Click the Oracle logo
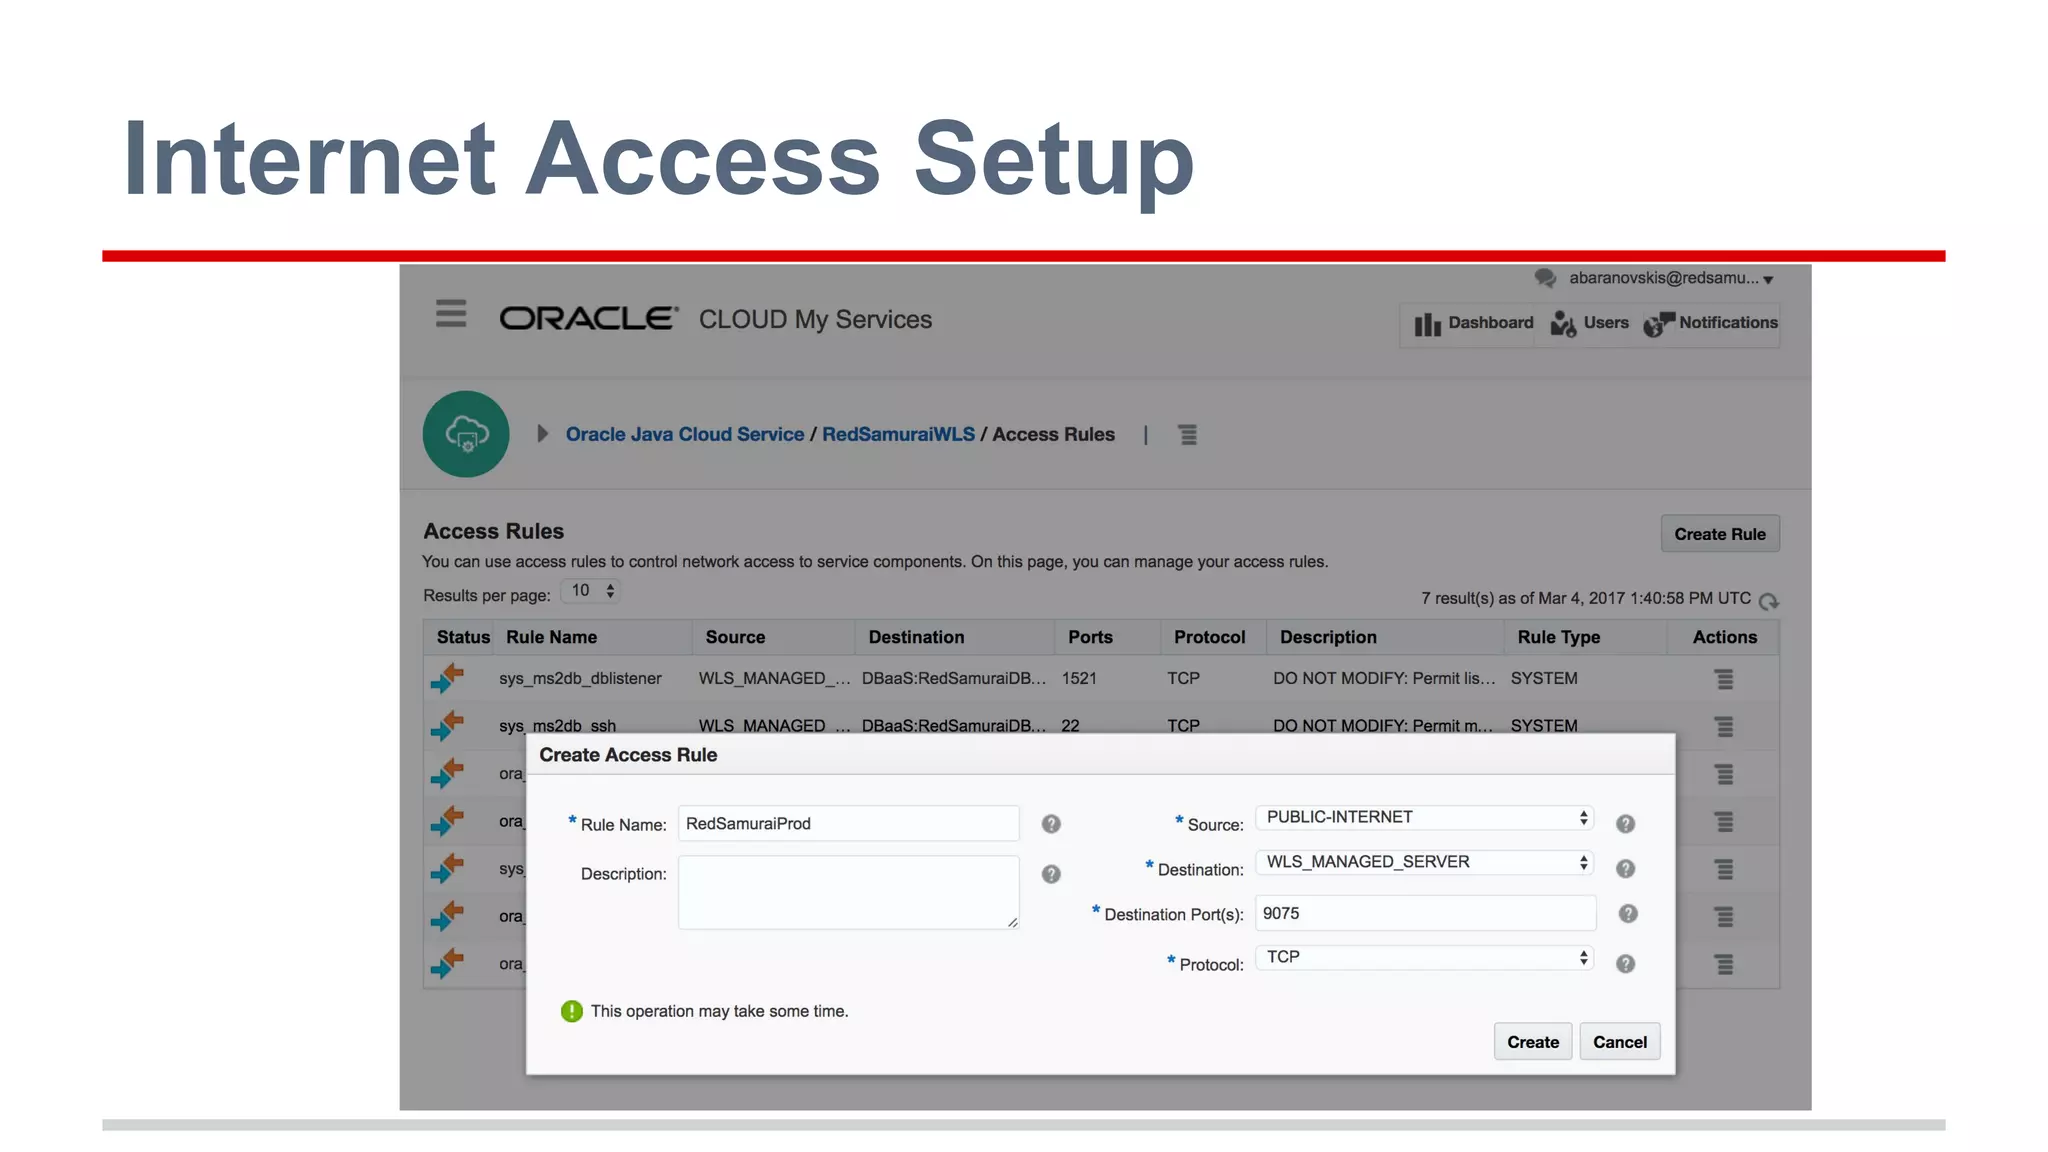2048x1152 pixels. pos(589,319)
